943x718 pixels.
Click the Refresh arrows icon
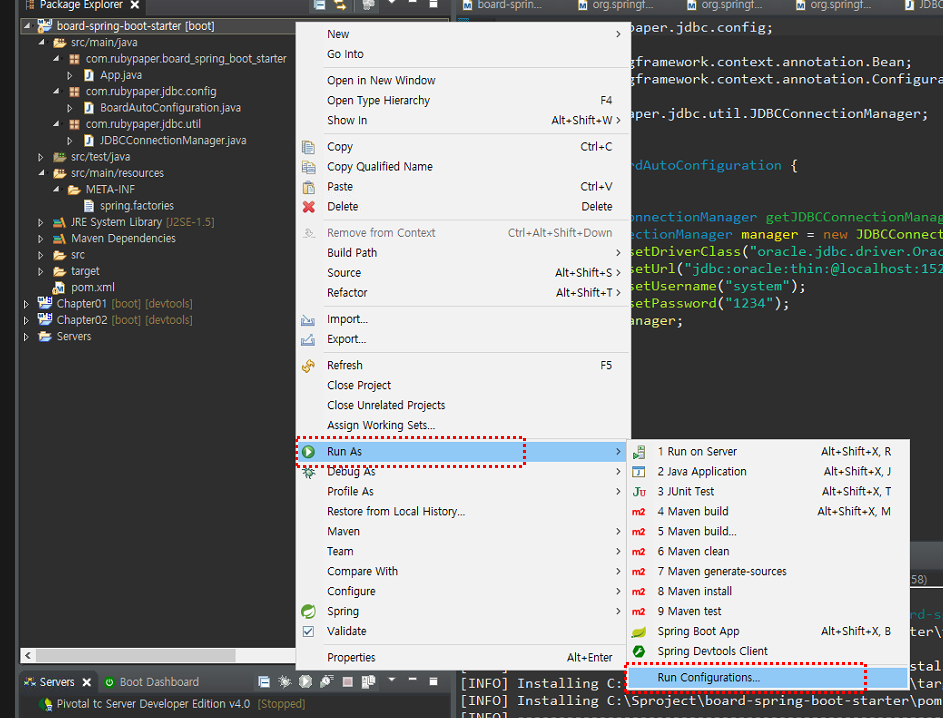308,366
